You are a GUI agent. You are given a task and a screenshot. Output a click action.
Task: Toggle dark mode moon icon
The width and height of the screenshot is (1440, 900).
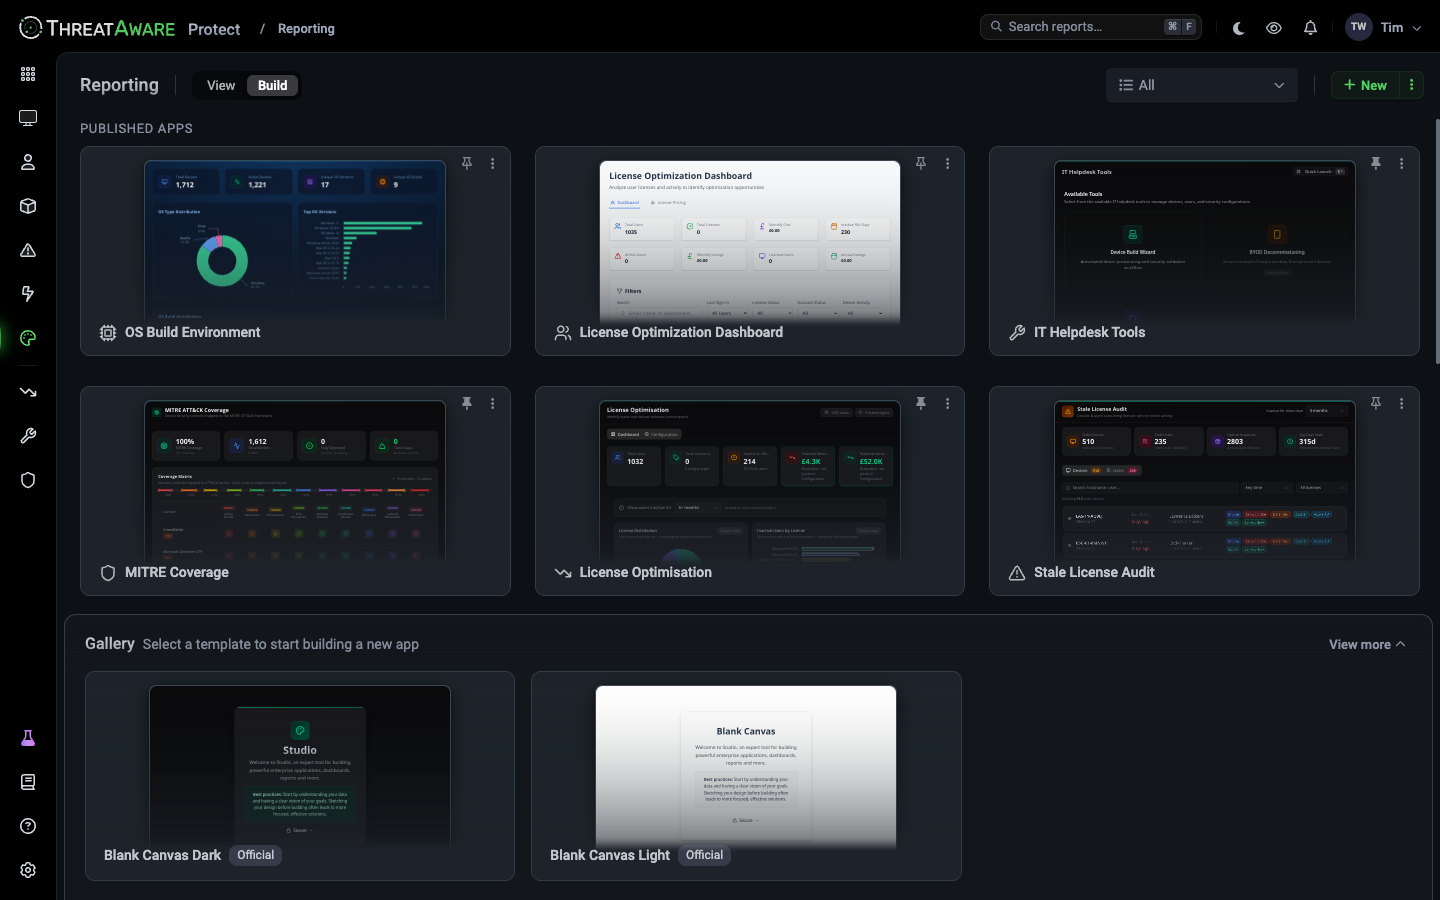pos(1238,28)
